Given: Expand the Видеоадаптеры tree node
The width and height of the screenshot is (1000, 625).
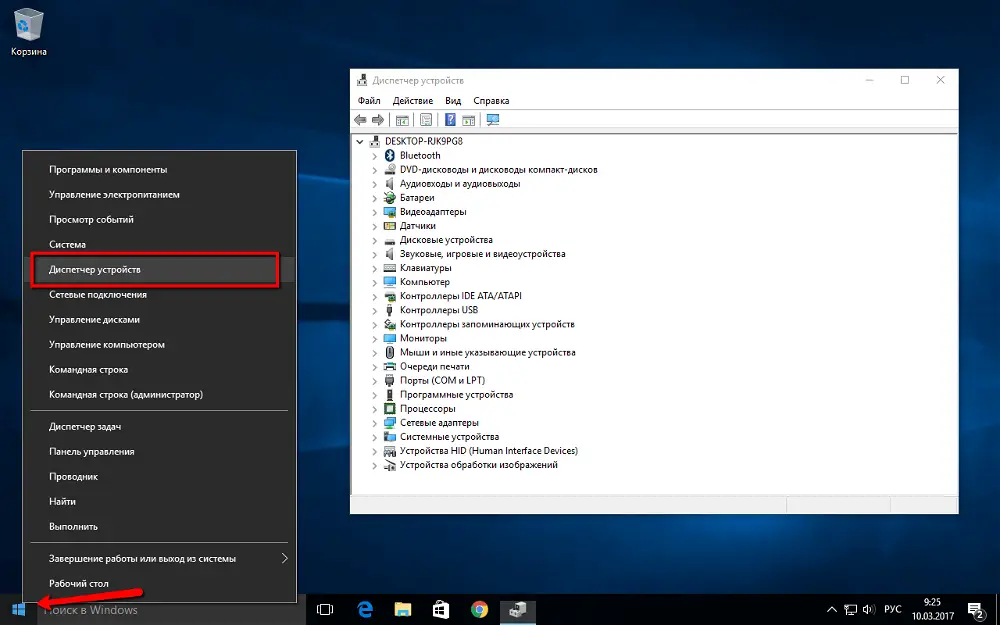Looking at the screenshot, I should [x=375, y=212].
